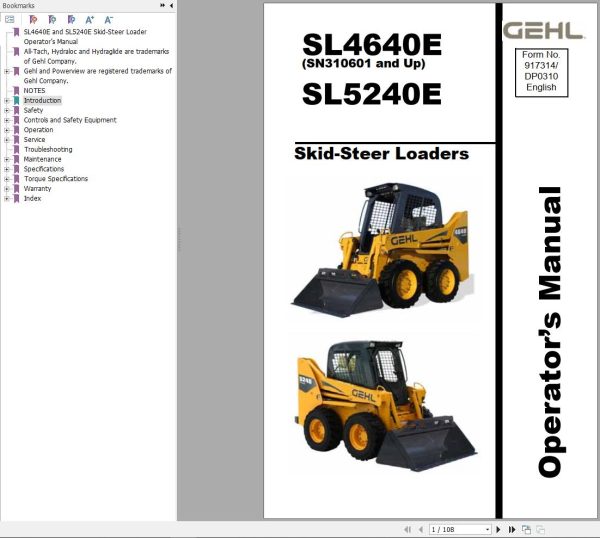This screenshot has height=538, width=600.
Task: Jump to the last page
Action: pos(512,530)
